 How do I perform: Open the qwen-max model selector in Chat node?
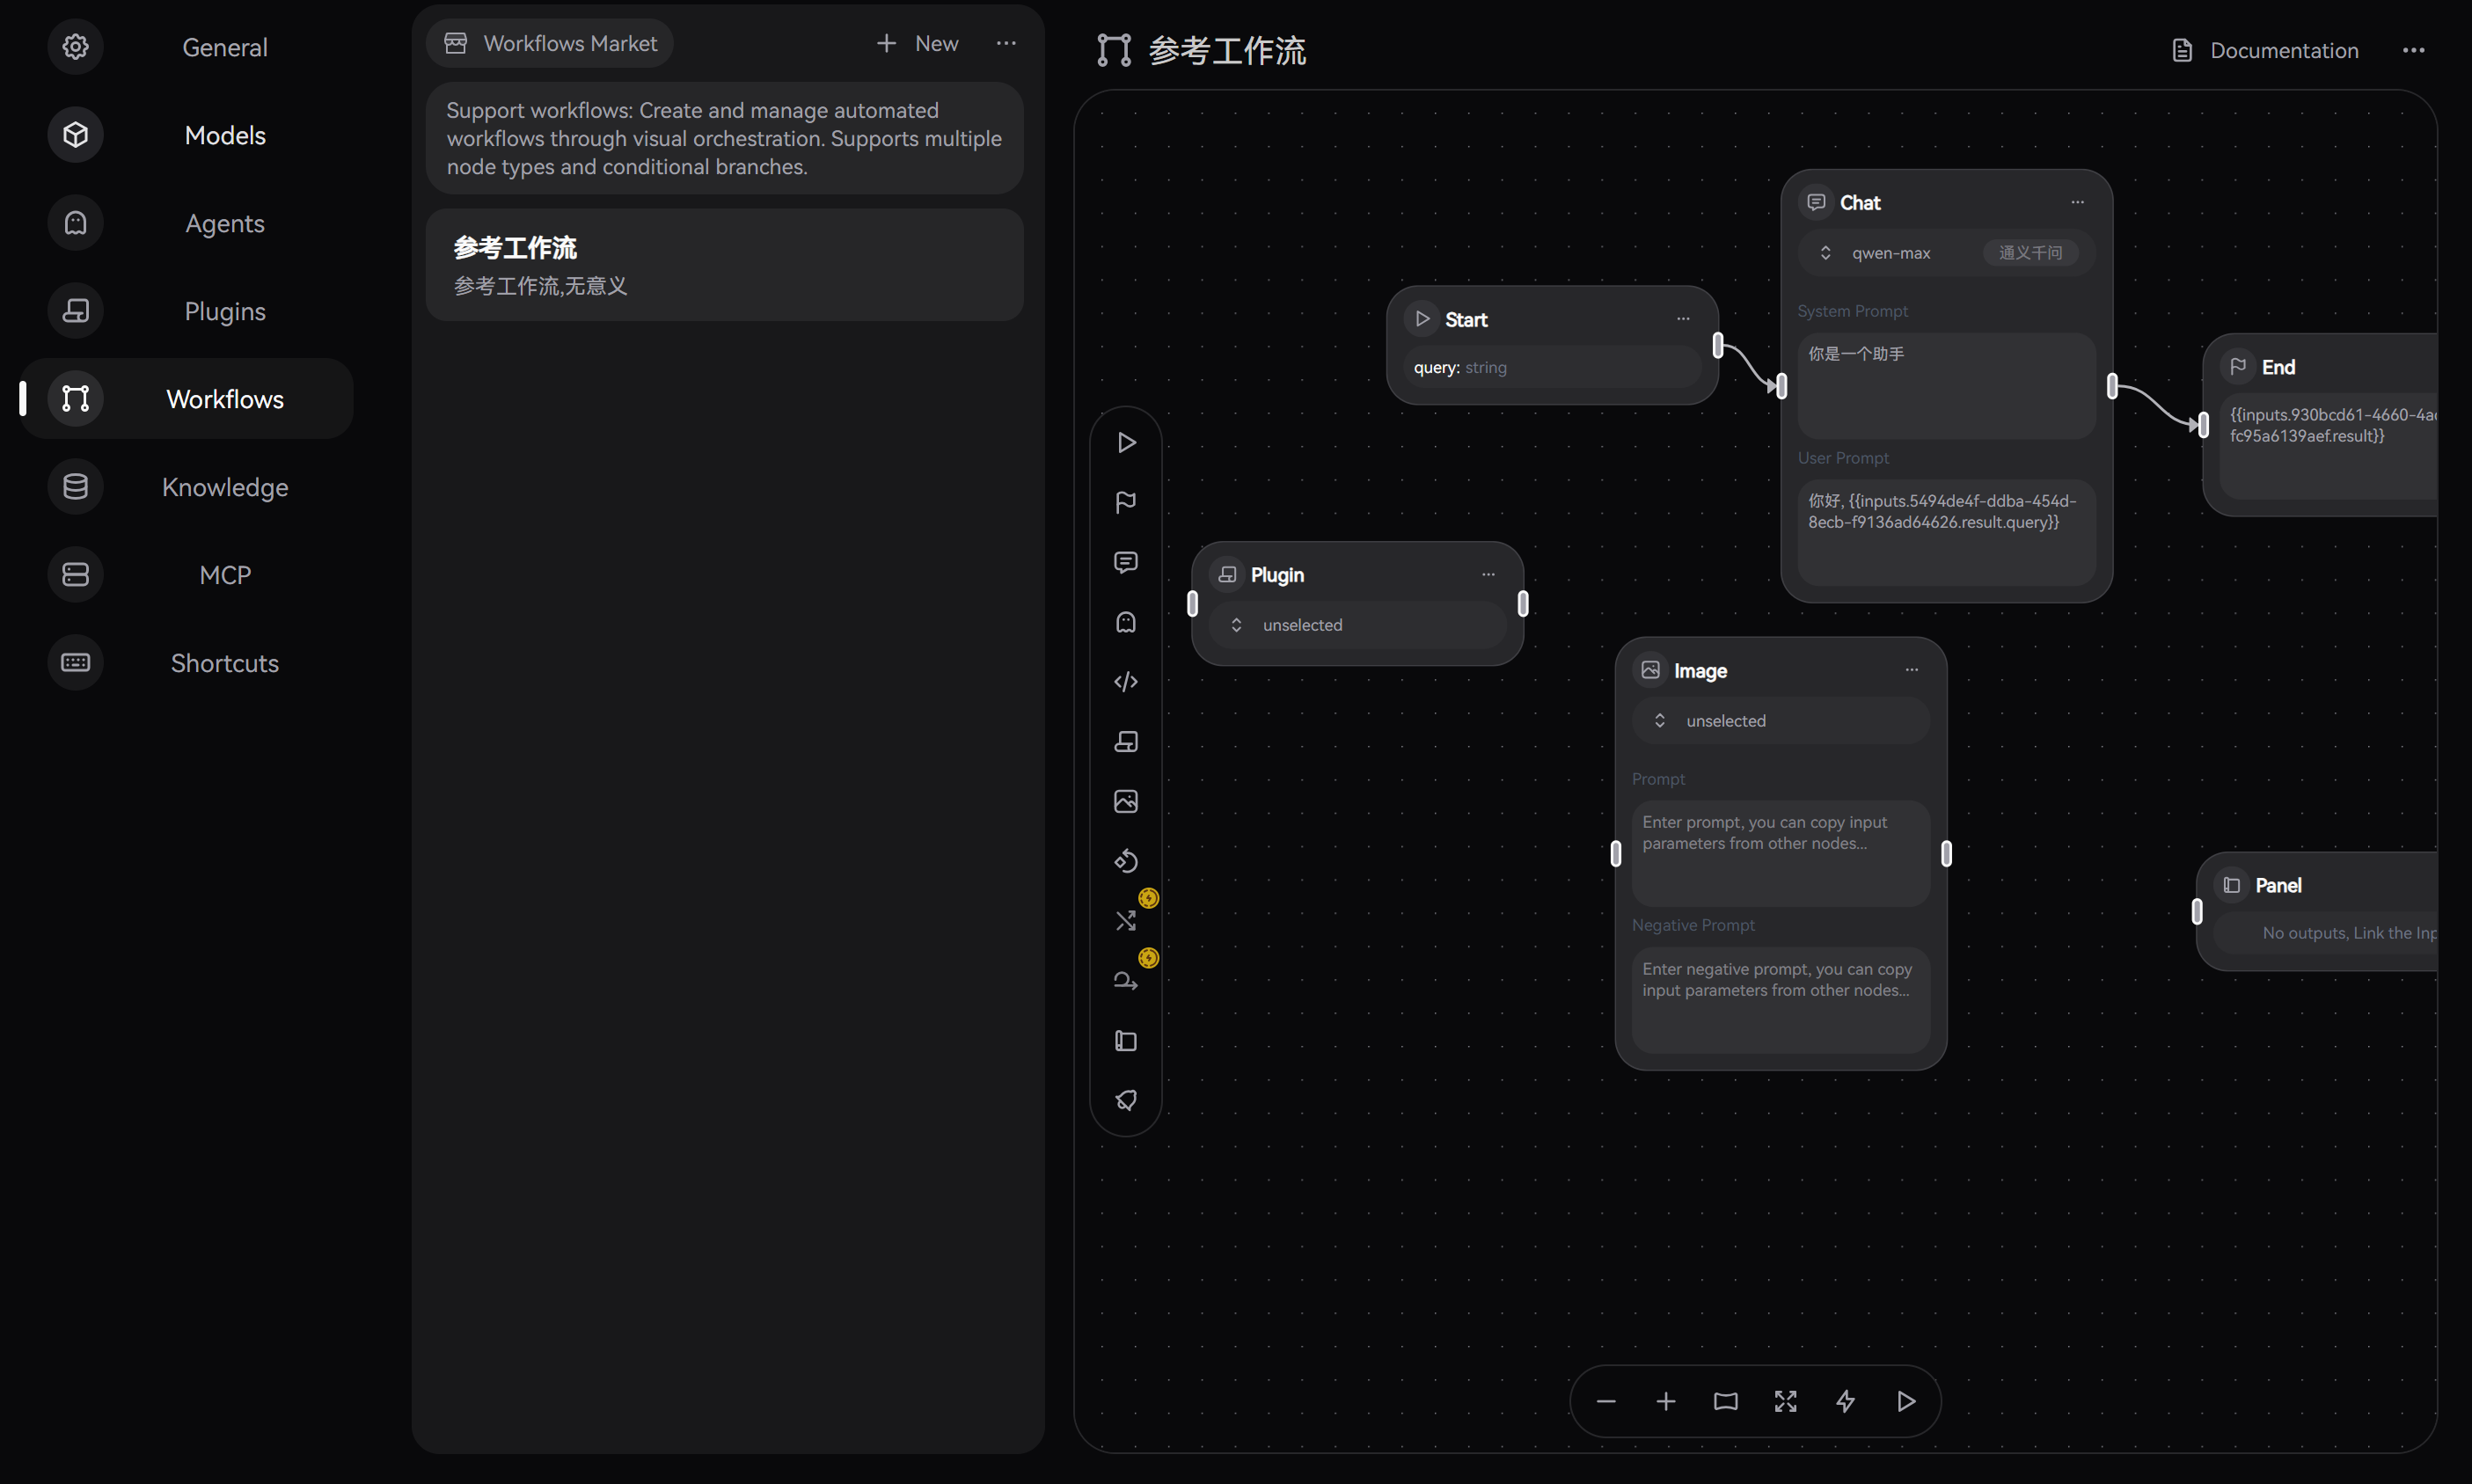click(x=1946, y=253)
